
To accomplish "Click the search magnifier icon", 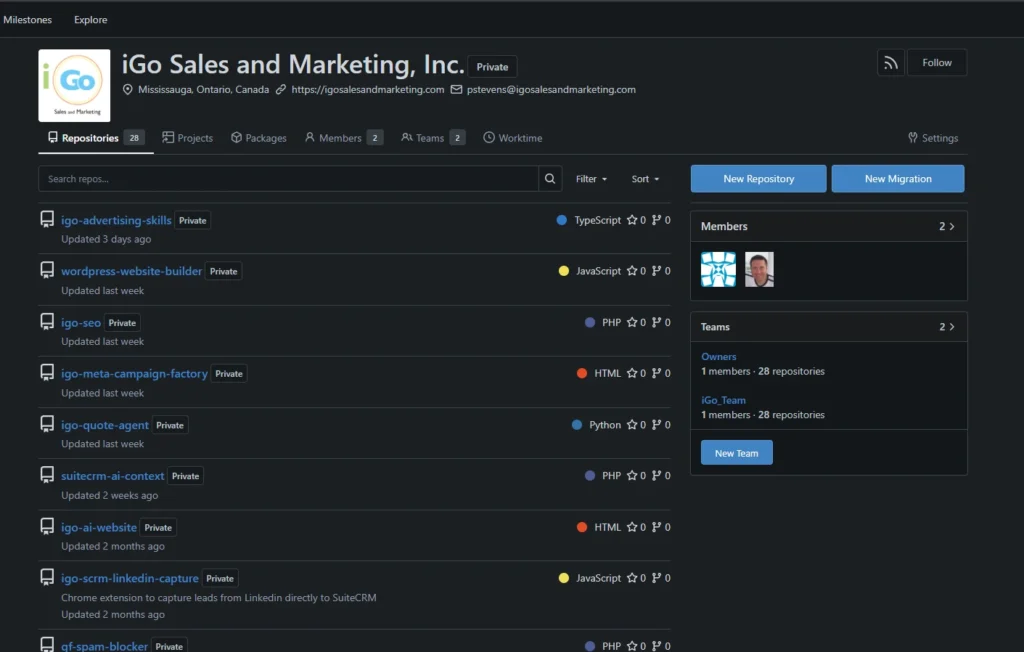I will [550, 178].
